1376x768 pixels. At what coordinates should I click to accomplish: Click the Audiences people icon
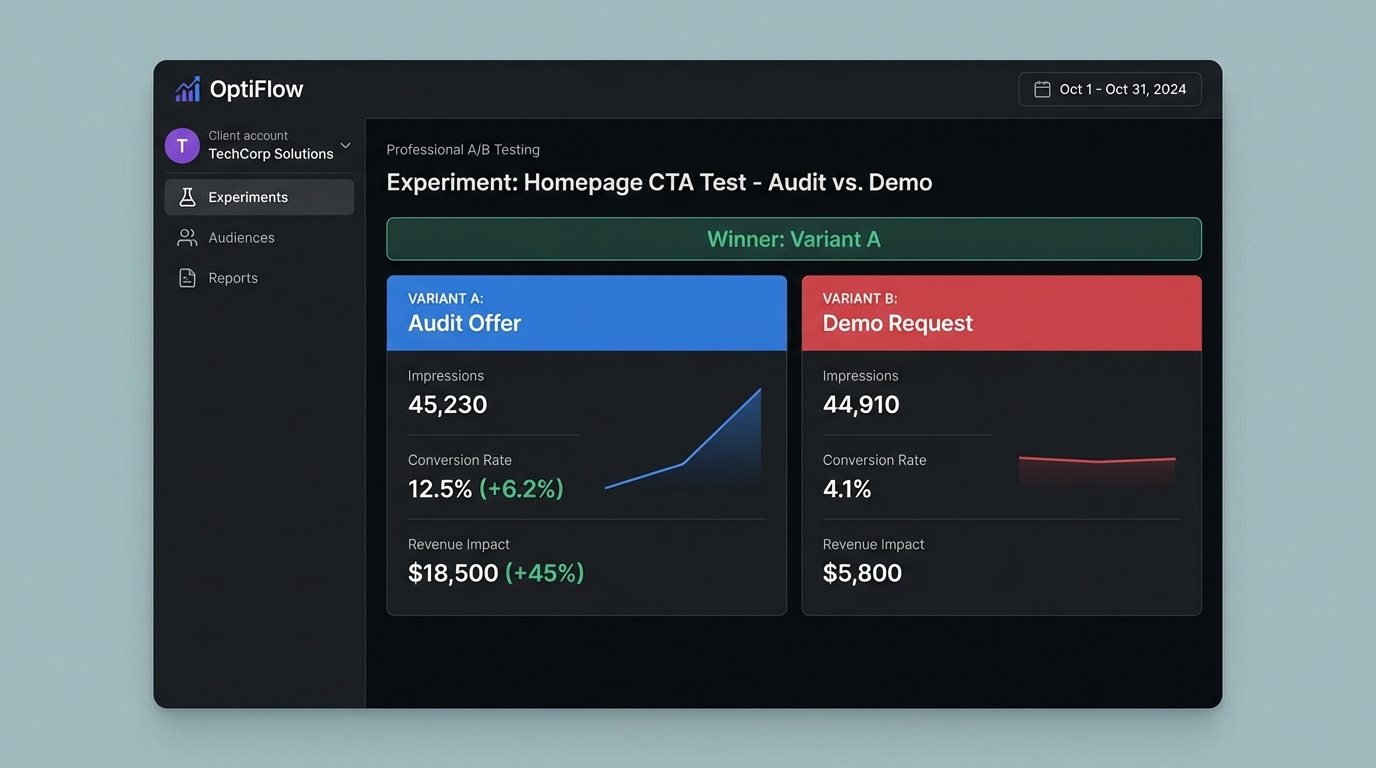(x=187, y=238)
